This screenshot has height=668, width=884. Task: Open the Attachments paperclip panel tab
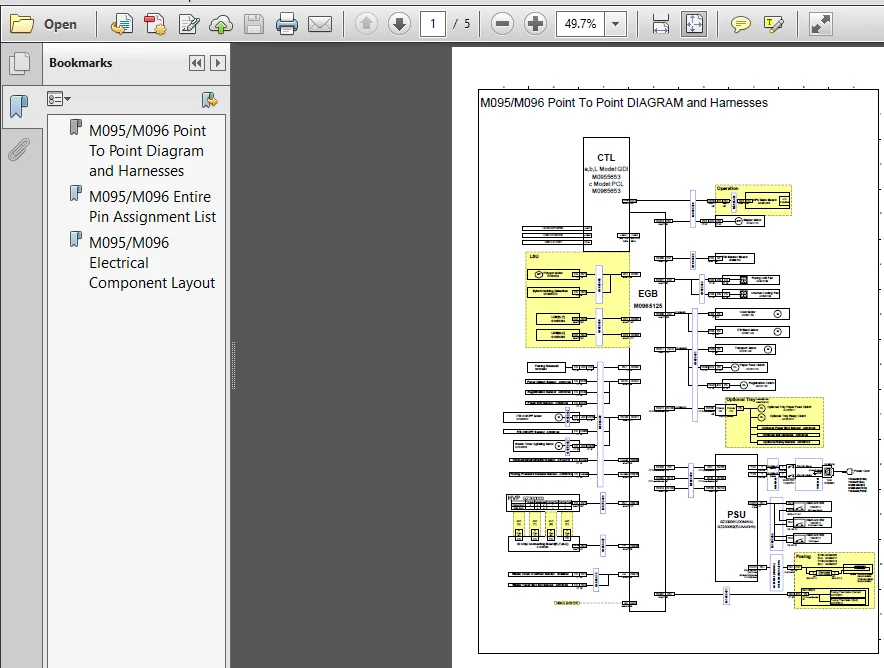(19, 150)
